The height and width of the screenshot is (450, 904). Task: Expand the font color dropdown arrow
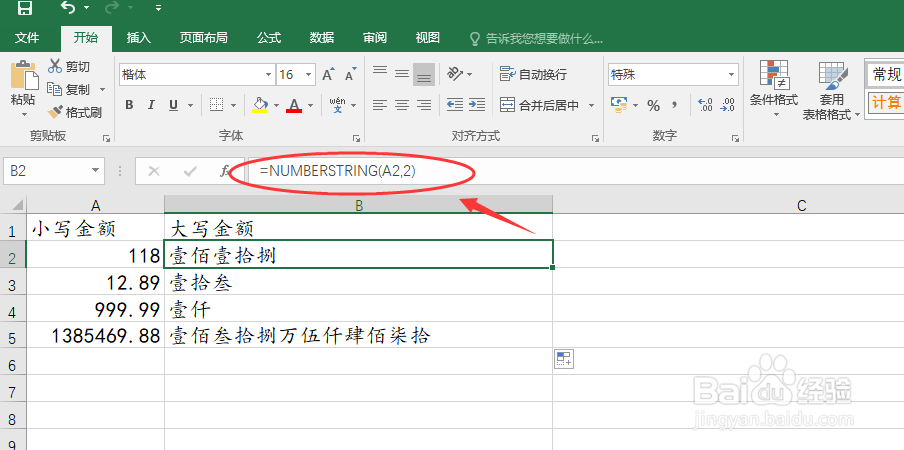[311, 105]
